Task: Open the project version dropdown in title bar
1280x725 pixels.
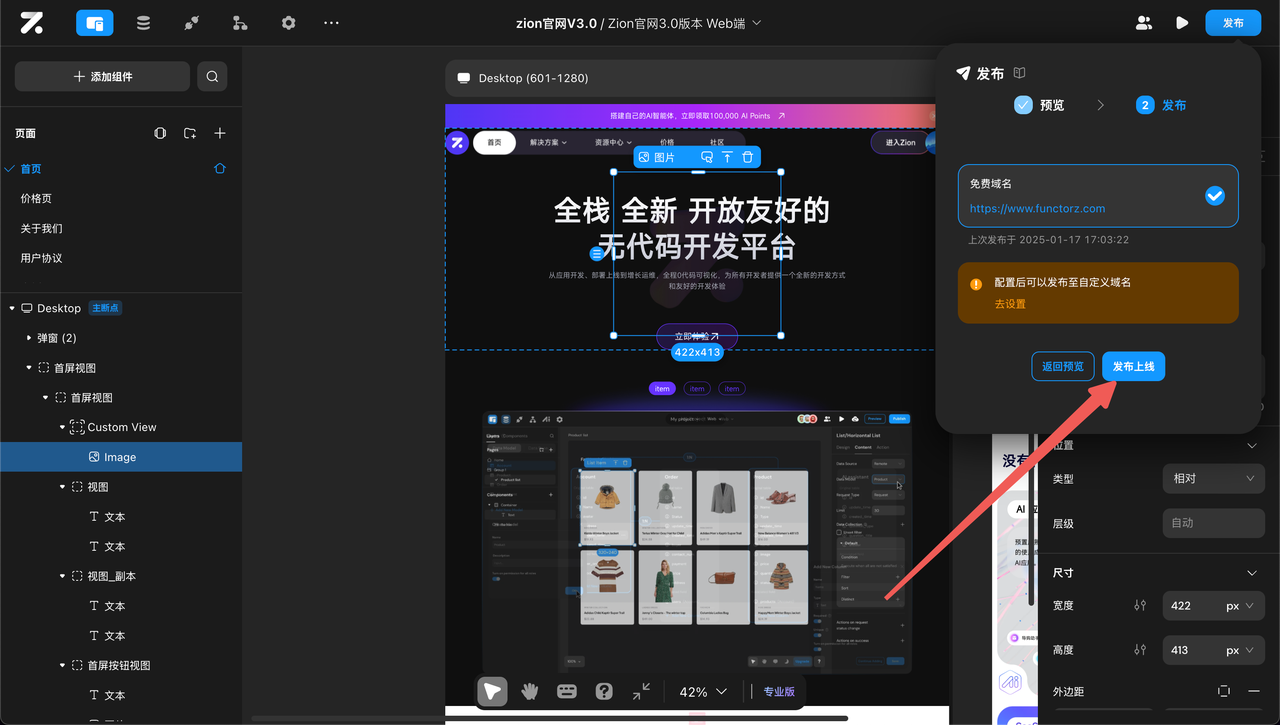Action: click(x=757, y=23)
